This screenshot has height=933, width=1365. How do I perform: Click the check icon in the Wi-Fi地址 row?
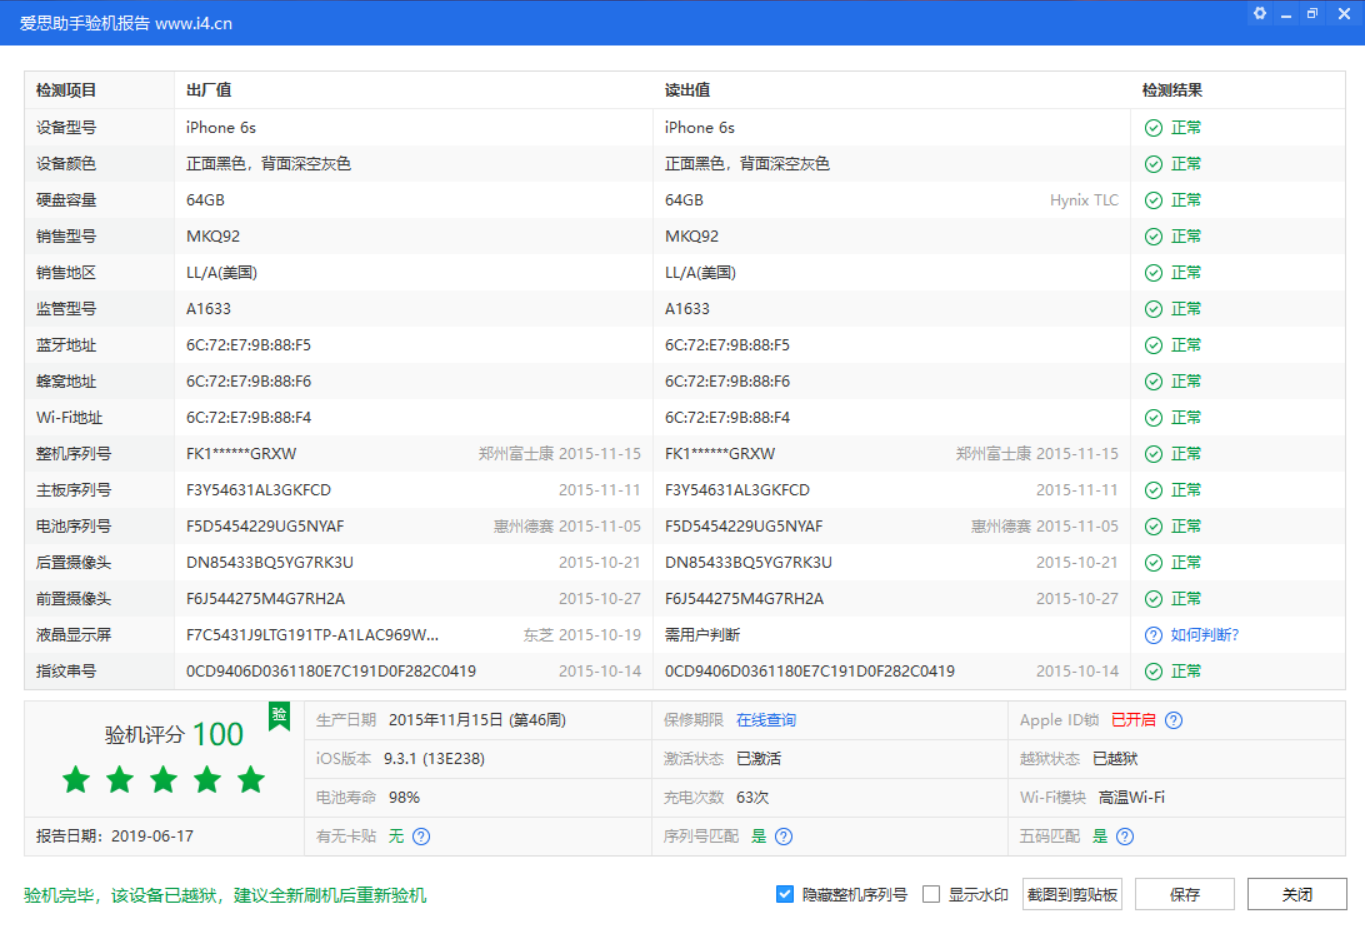click(1153, 418)
